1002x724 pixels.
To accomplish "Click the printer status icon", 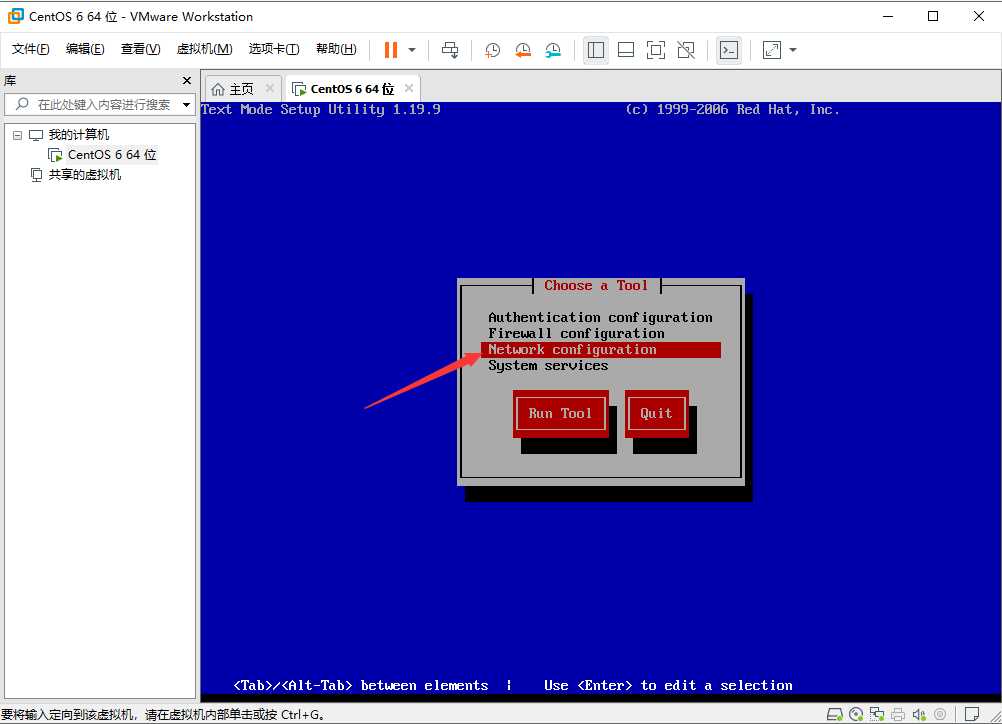I will point(898,714).
